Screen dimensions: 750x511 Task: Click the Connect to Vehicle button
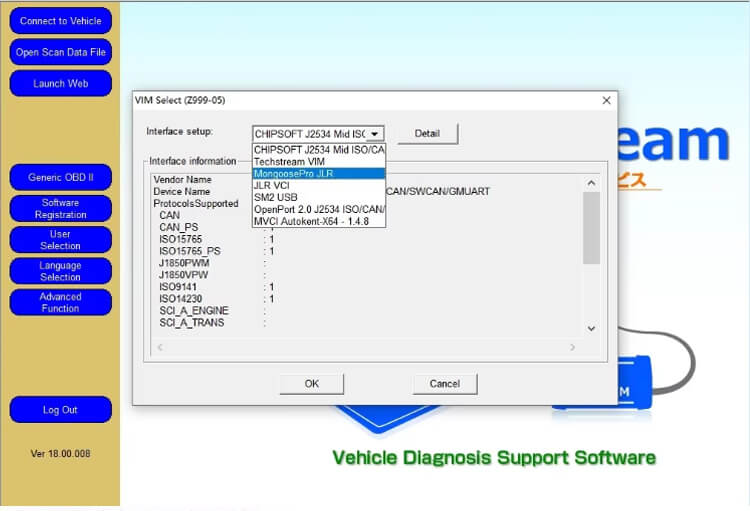(x=60, y=21)
